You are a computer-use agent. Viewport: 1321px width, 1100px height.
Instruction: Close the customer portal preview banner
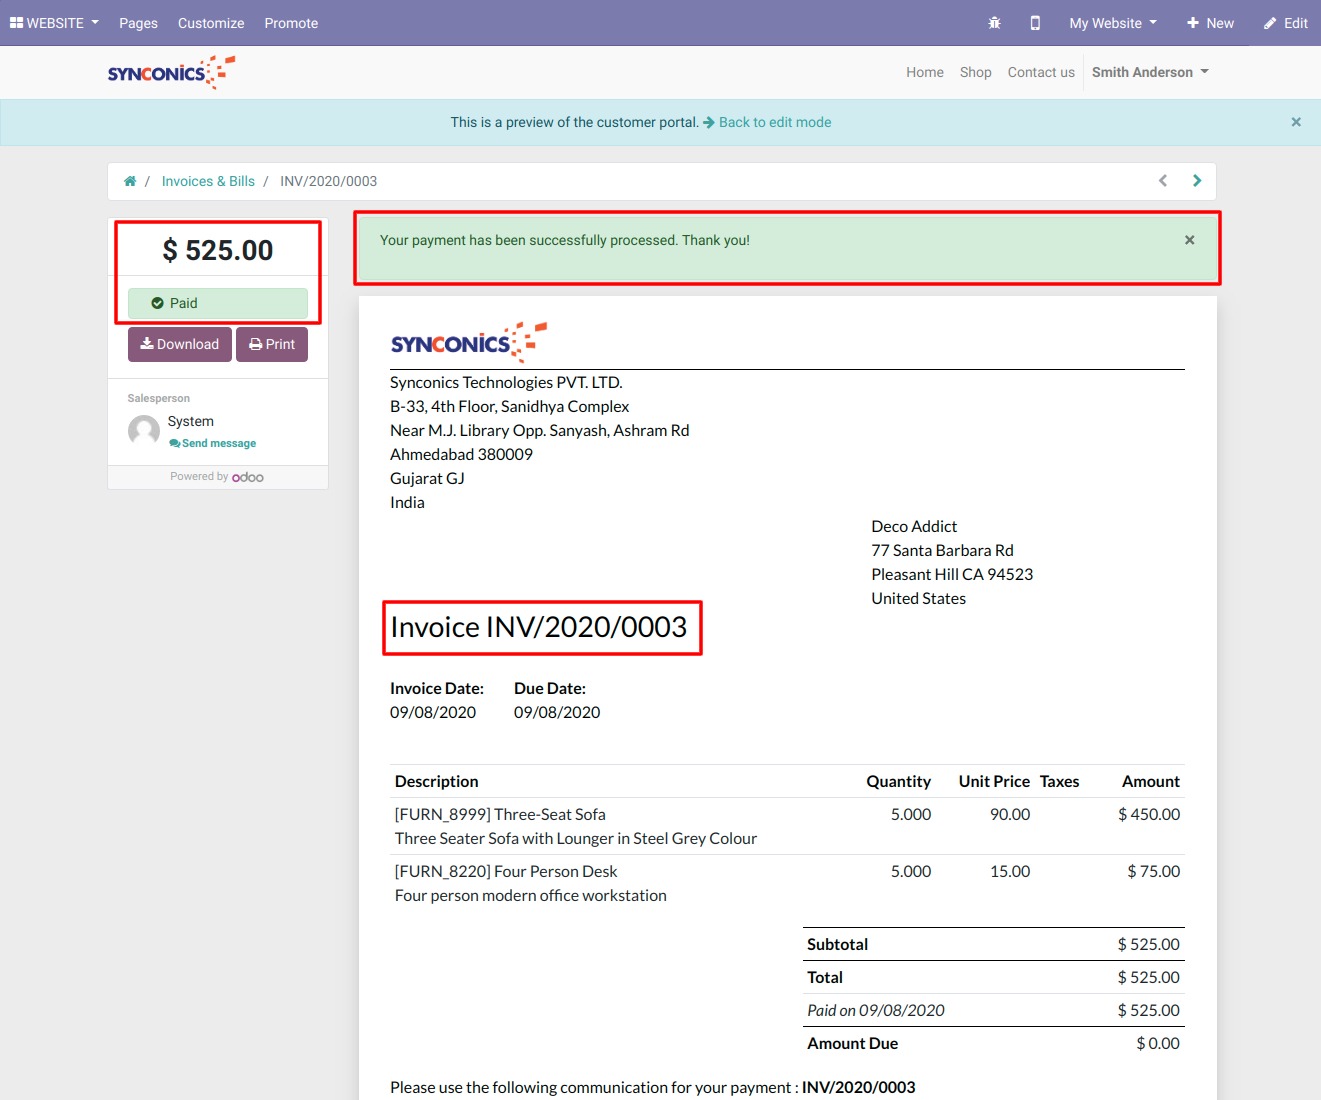pyautogui.click(x=1296, y=122)
